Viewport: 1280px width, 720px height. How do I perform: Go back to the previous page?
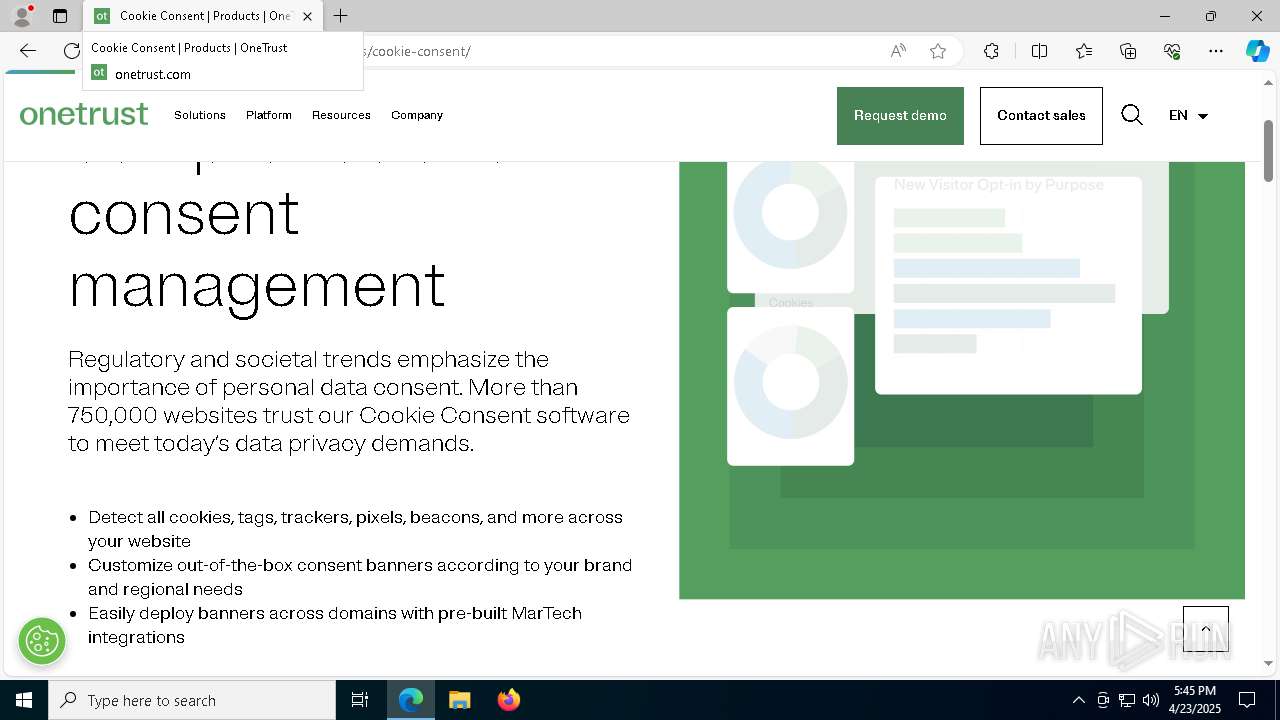28,51
